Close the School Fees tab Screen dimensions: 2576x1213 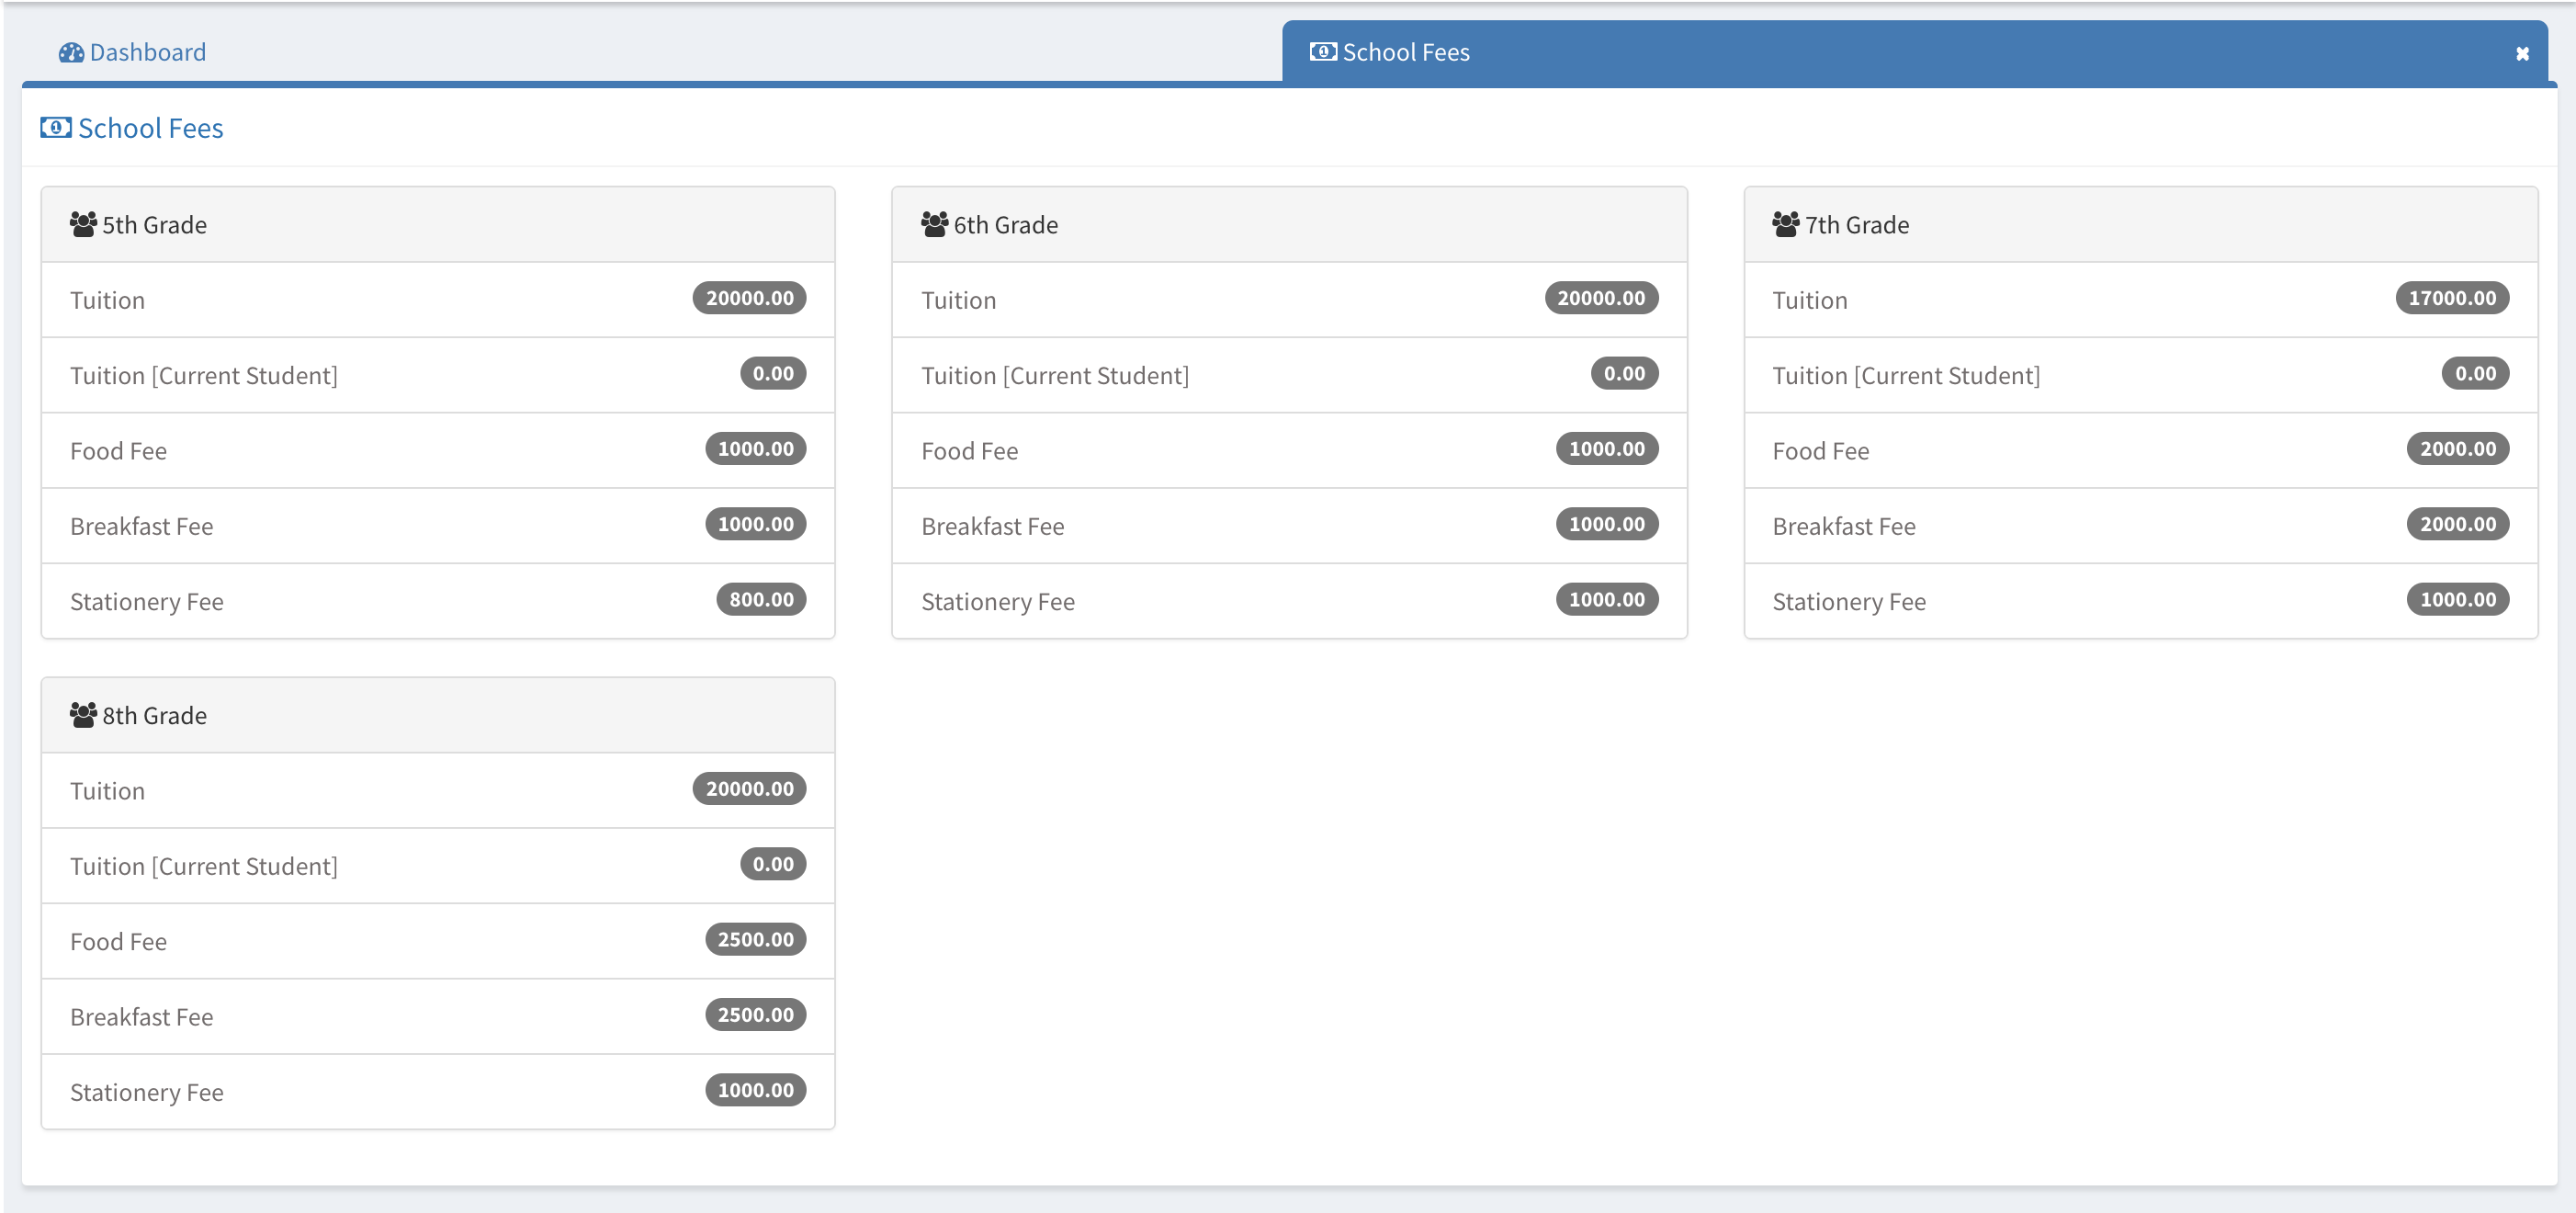point(2522,54)
